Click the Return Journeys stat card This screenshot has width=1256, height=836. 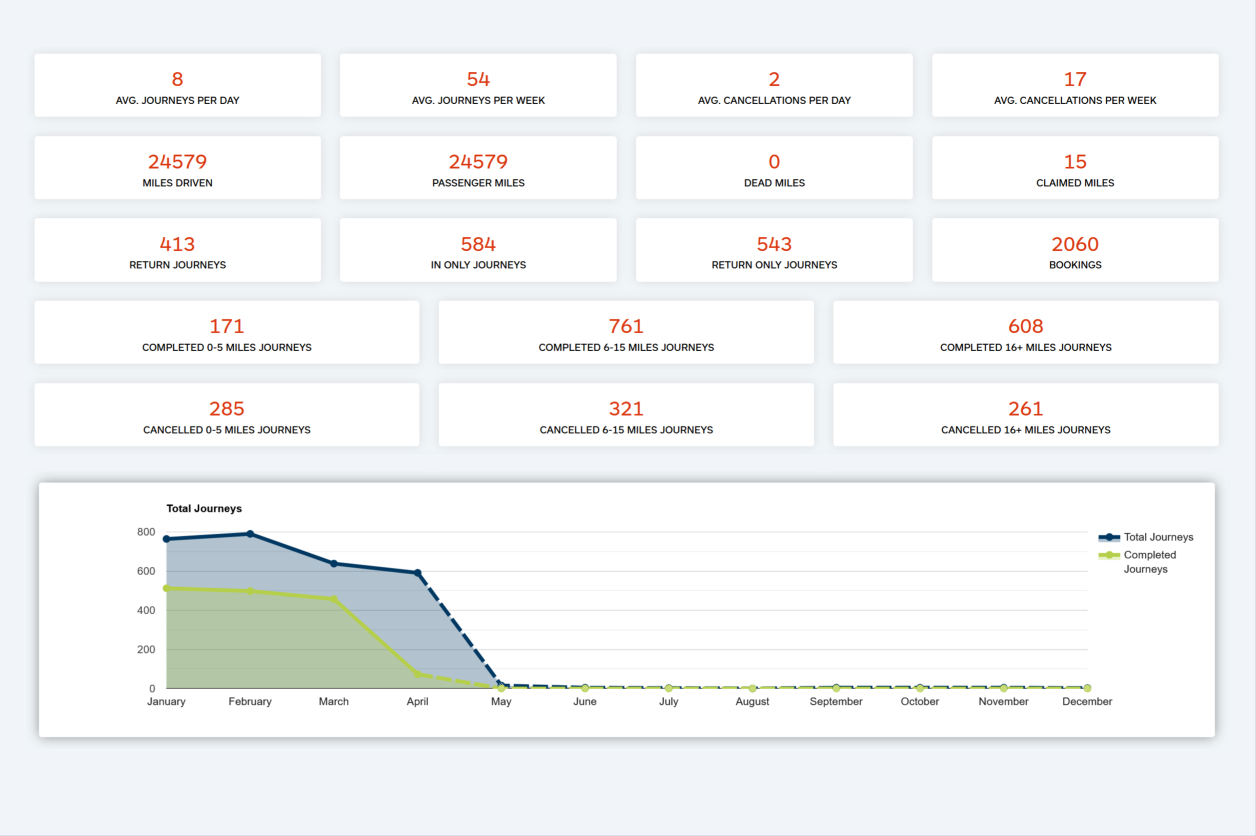177,250
